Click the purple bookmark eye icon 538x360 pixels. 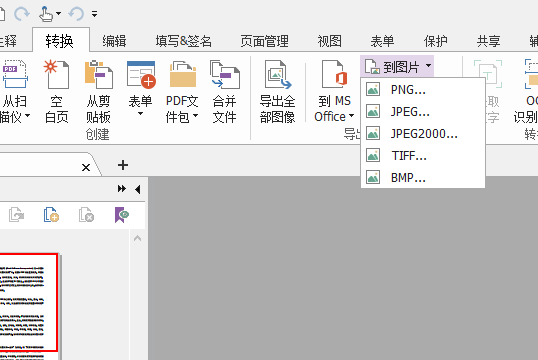tap(121, 215)
